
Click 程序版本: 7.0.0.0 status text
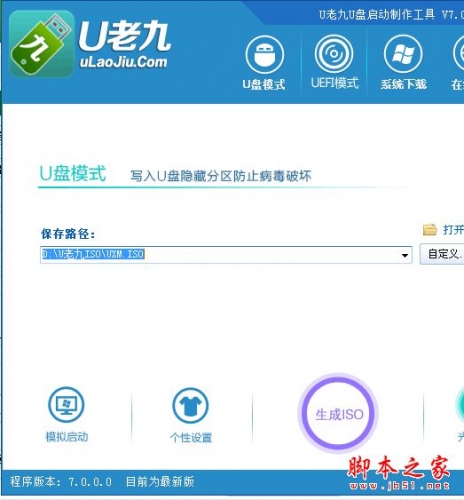point(61,482)
